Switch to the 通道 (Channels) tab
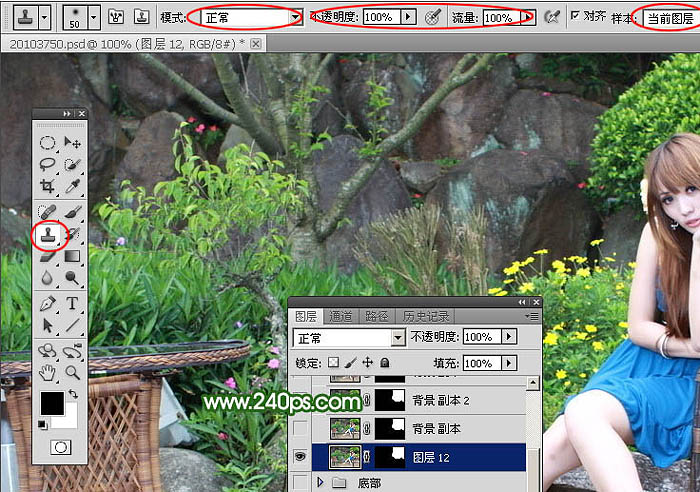700x492 pixels. [340, 316]
